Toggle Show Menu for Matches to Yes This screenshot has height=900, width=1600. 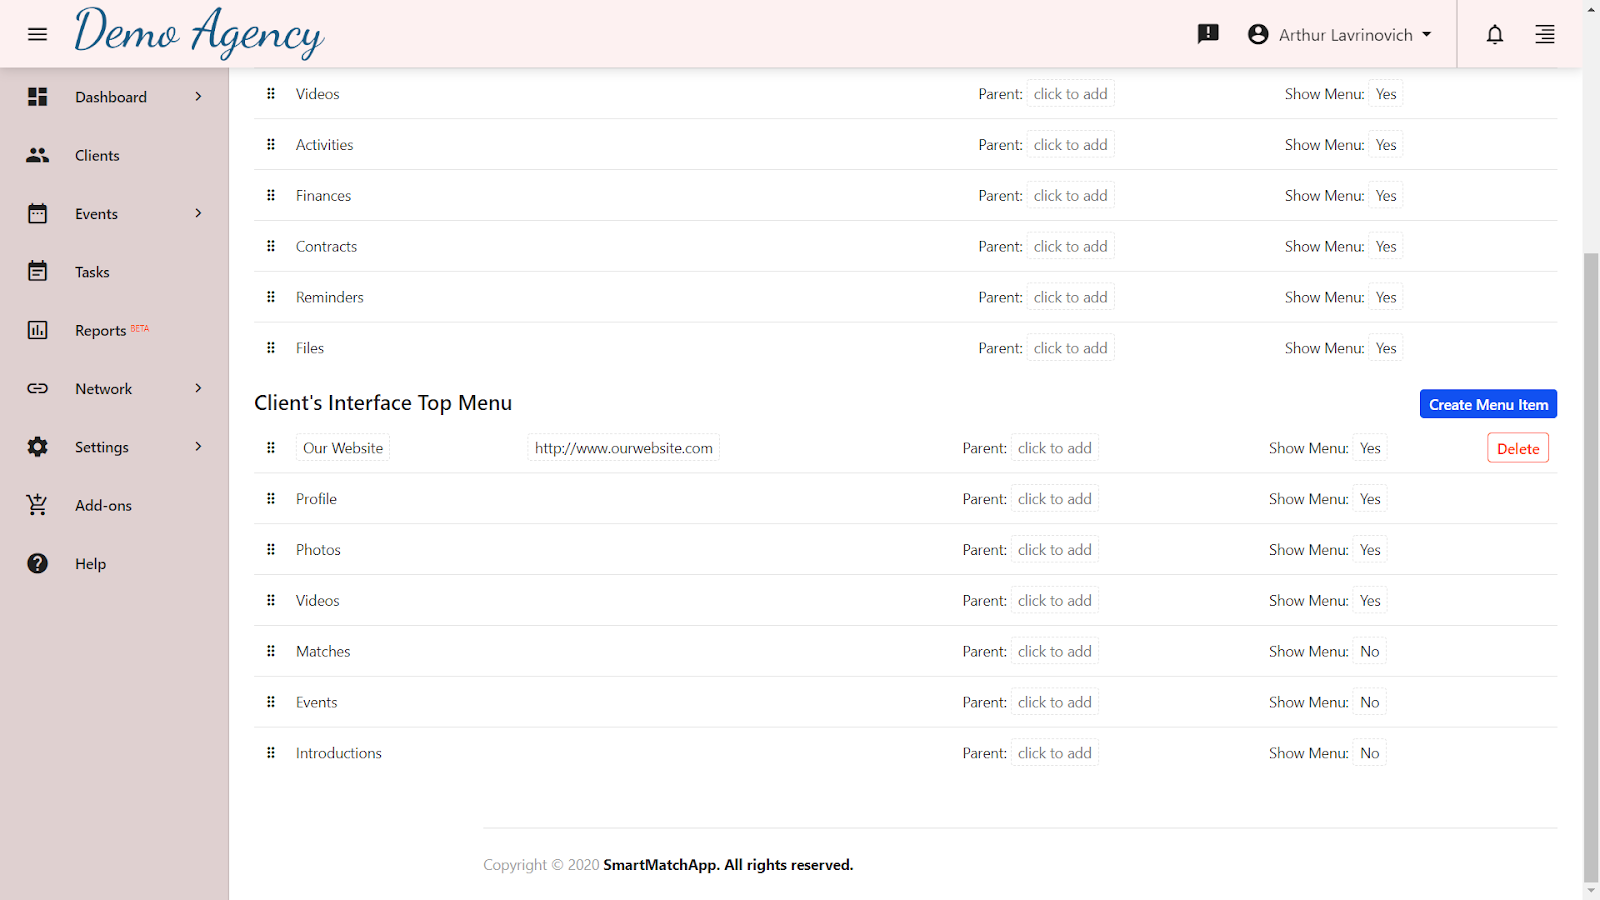point(1369,650)
